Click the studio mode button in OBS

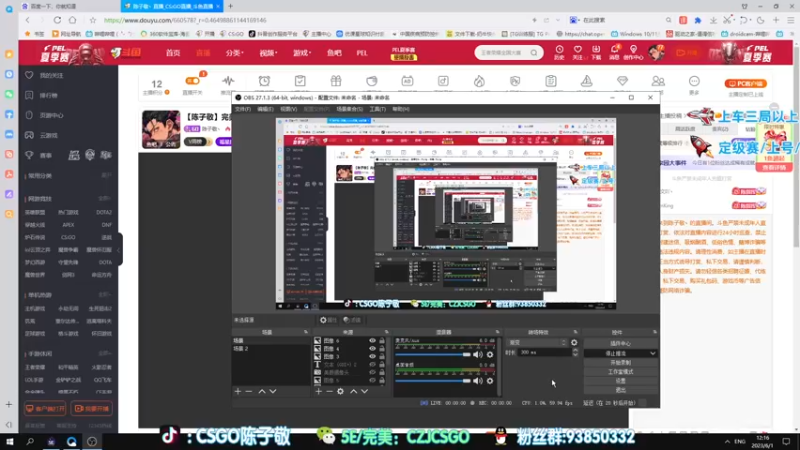pyautogui.click(x=620, y=372)
